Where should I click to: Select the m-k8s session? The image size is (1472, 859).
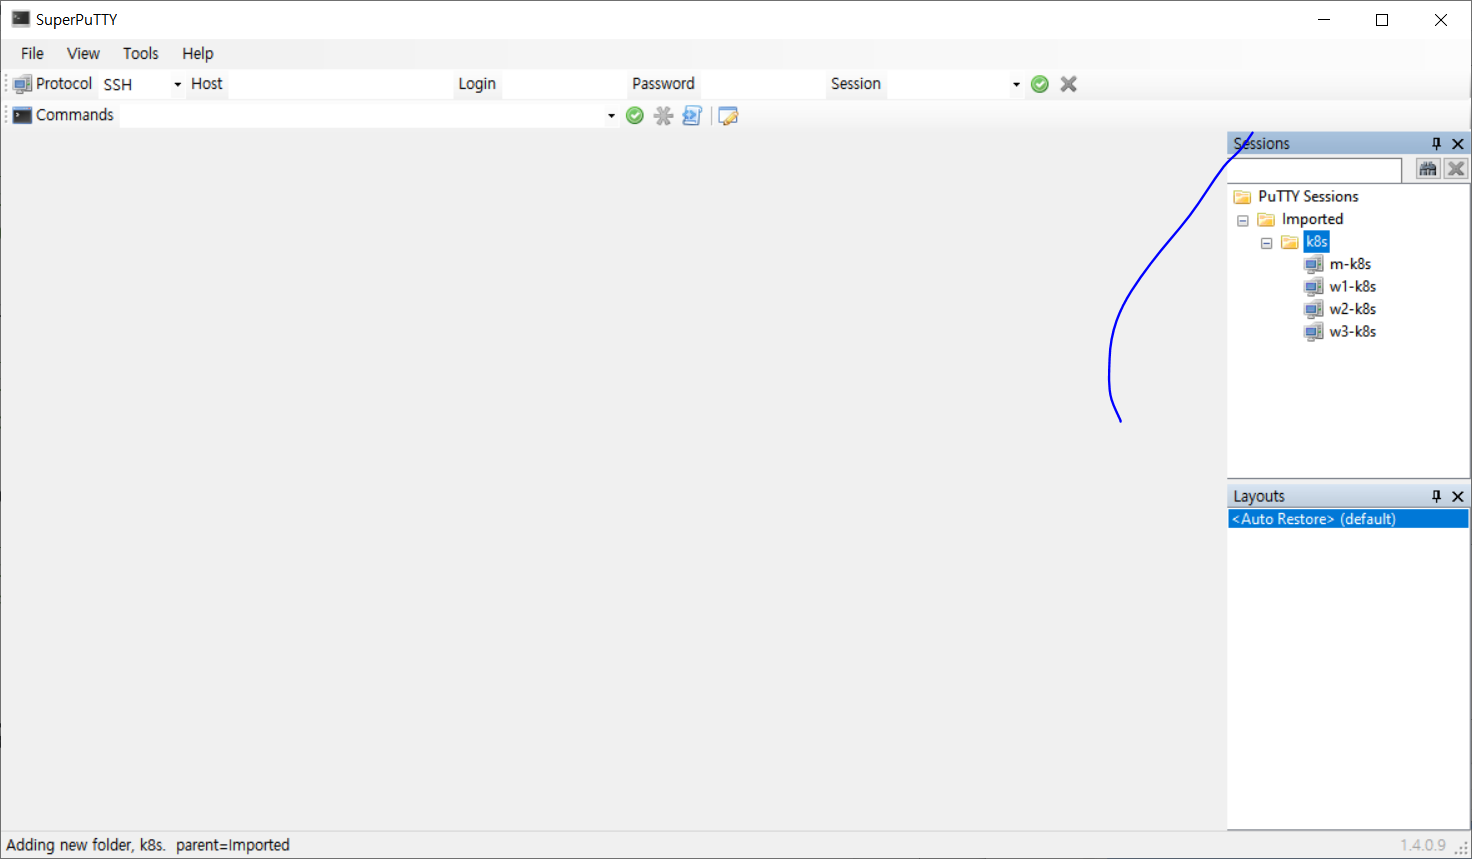coord(1350,264)
